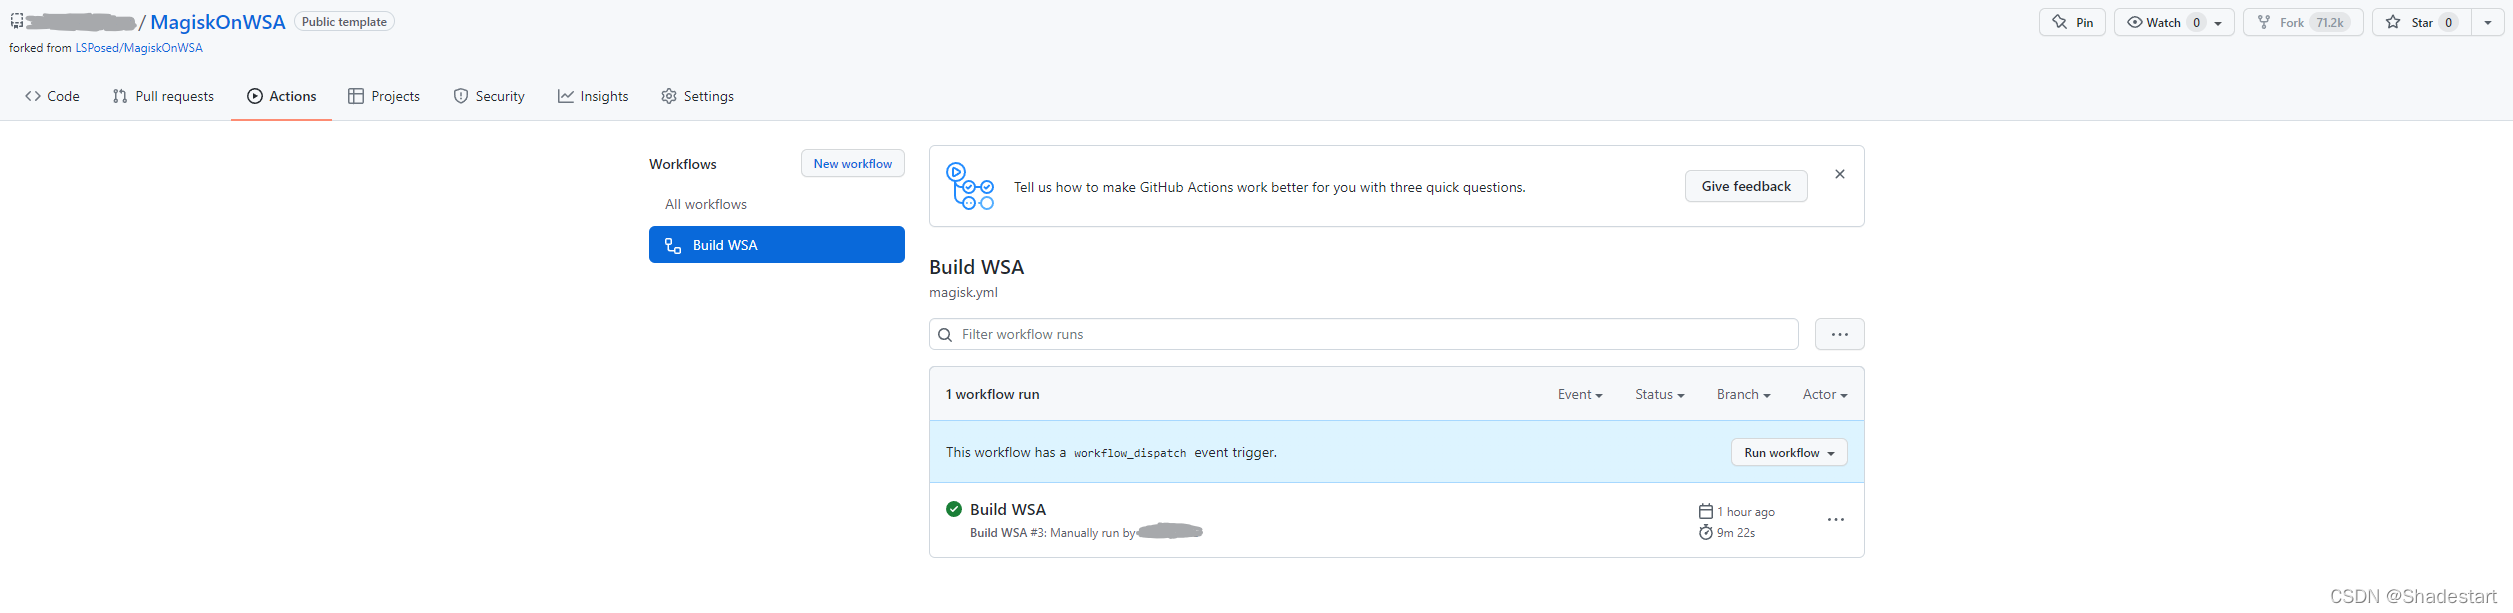Expand the Actor filter dropdown
Screen dimensions: 2513x613
coord(1825,395)
